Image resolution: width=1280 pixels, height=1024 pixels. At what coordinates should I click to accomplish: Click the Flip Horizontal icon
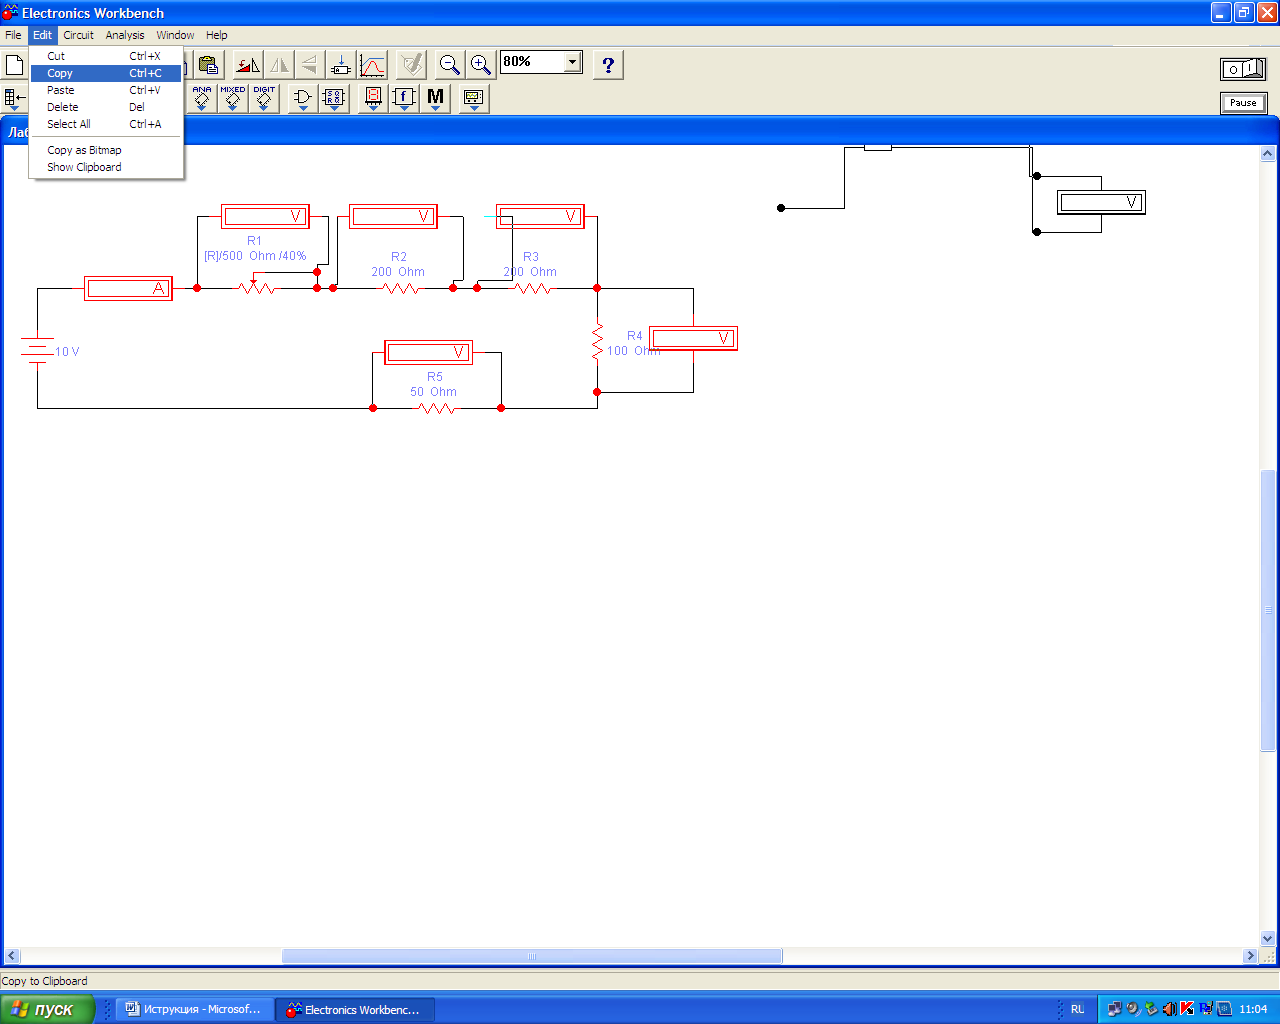click(x=279, y=65)
